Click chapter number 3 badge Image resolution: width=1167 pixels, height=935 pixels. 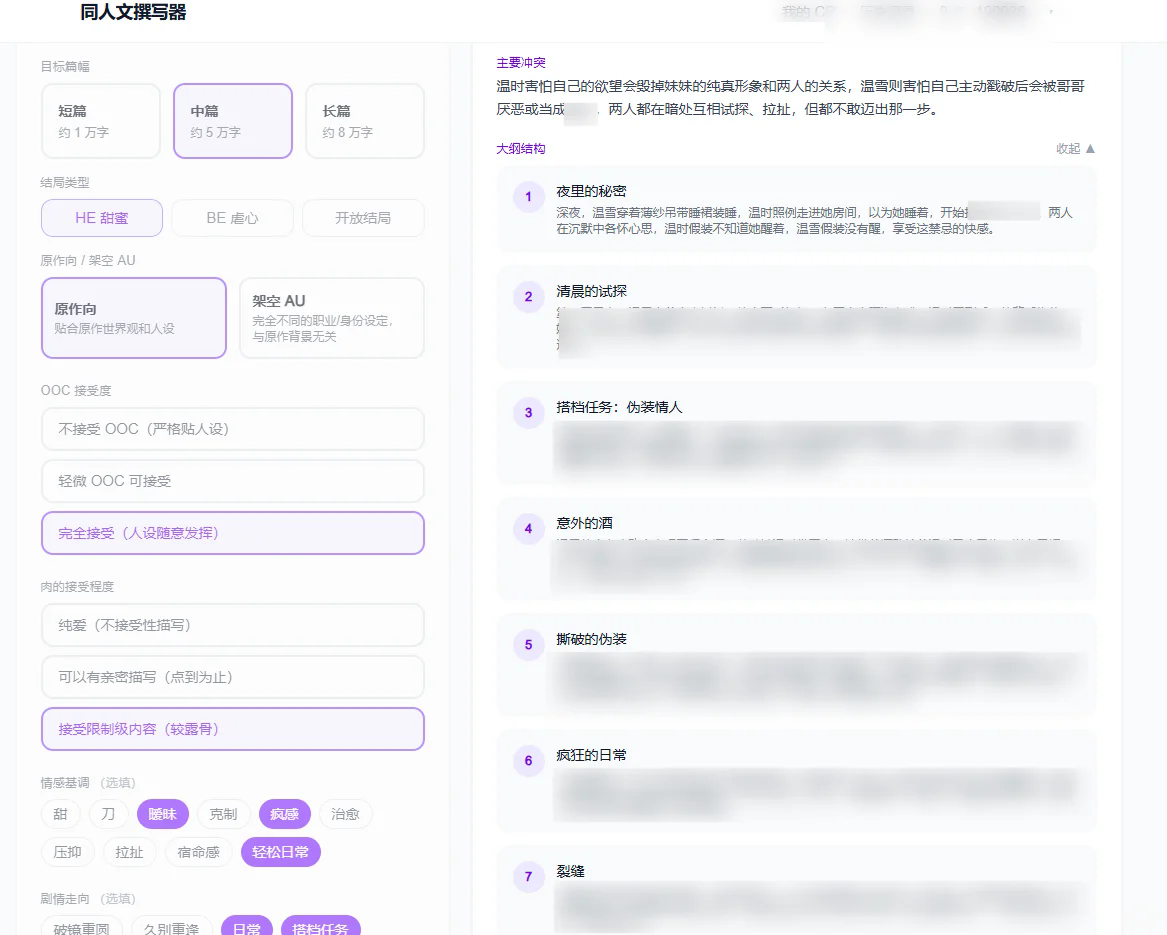[528, 413]
